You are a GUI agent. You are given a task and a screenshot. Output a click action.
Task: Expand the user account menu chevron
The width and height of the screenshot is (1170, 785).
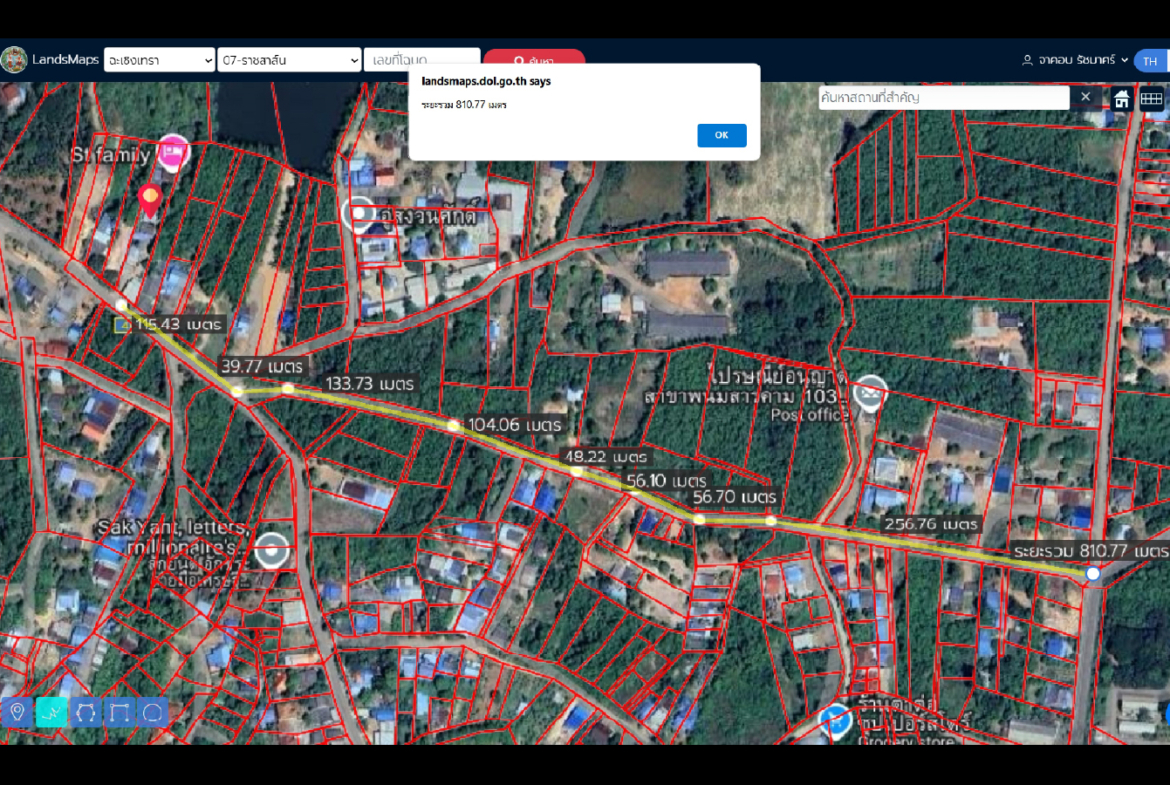pyautogui.click(x=1124, y=60)
